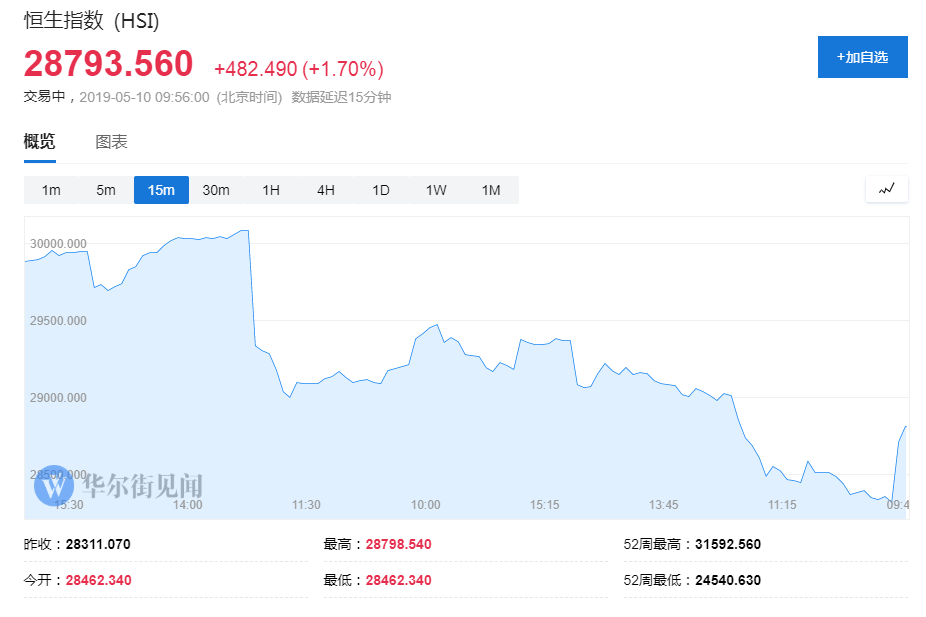Select the 15m interval

pos(161,190)
